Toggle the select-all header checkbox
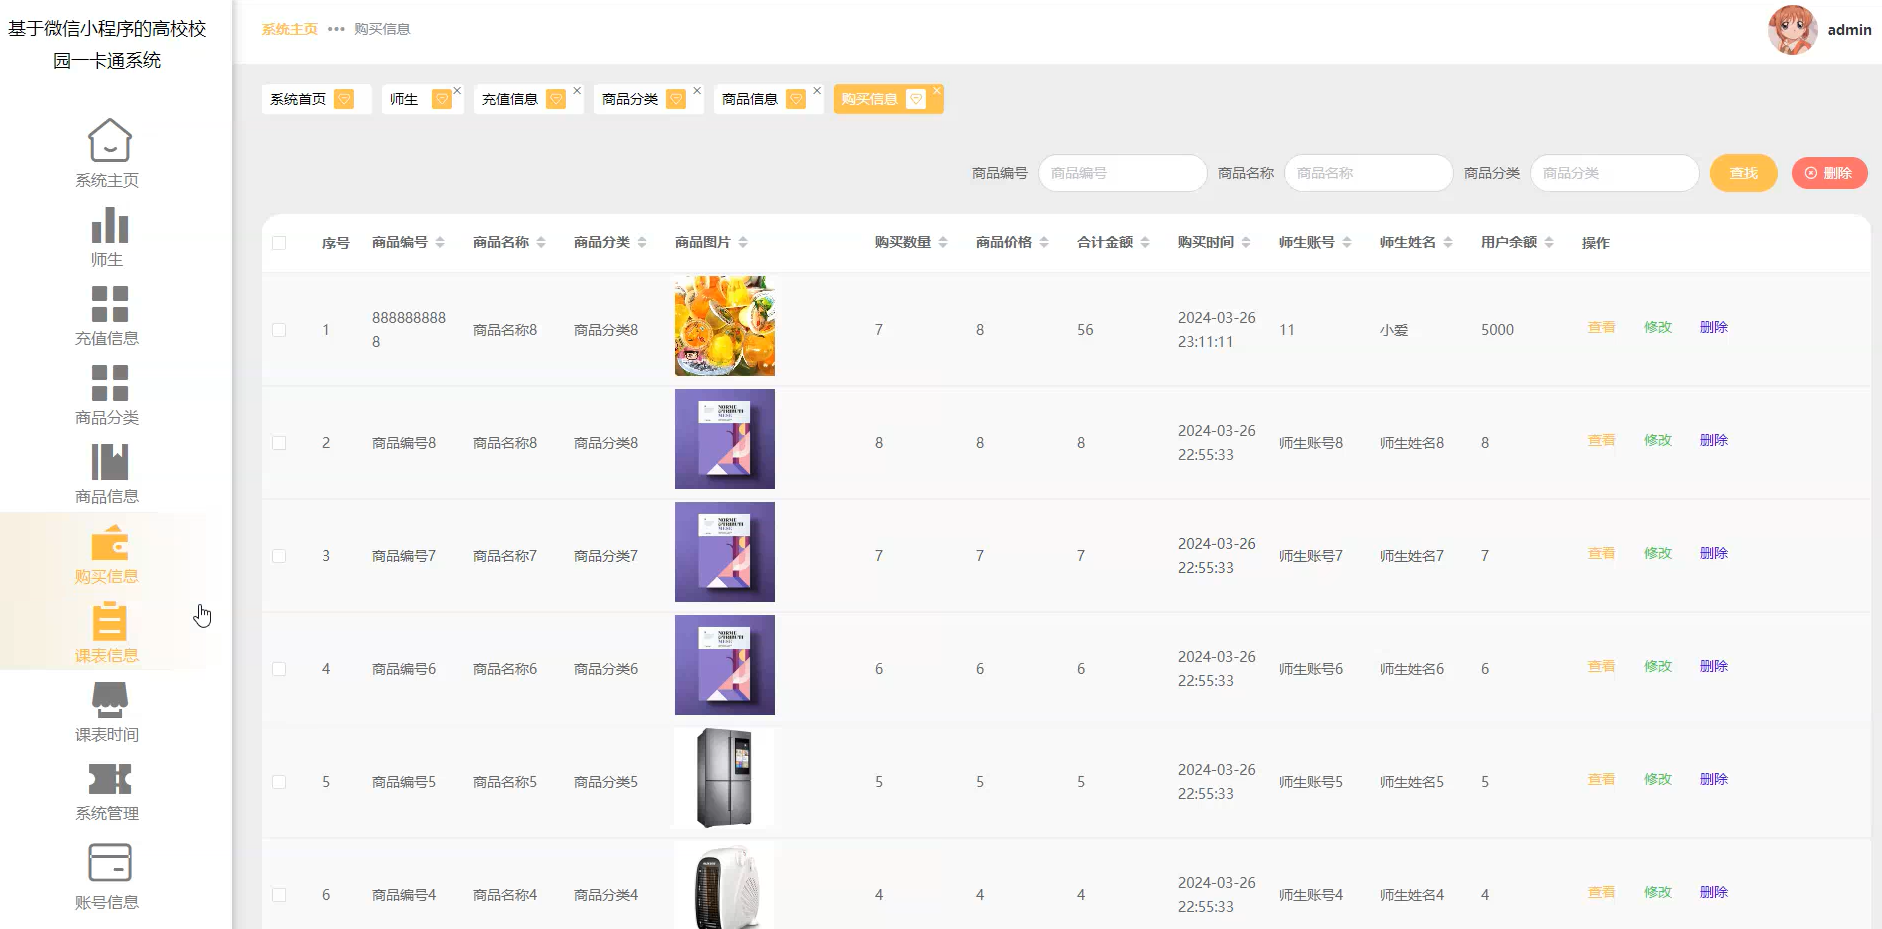The width and height of the screenshot is (1882, 929). 279,243
